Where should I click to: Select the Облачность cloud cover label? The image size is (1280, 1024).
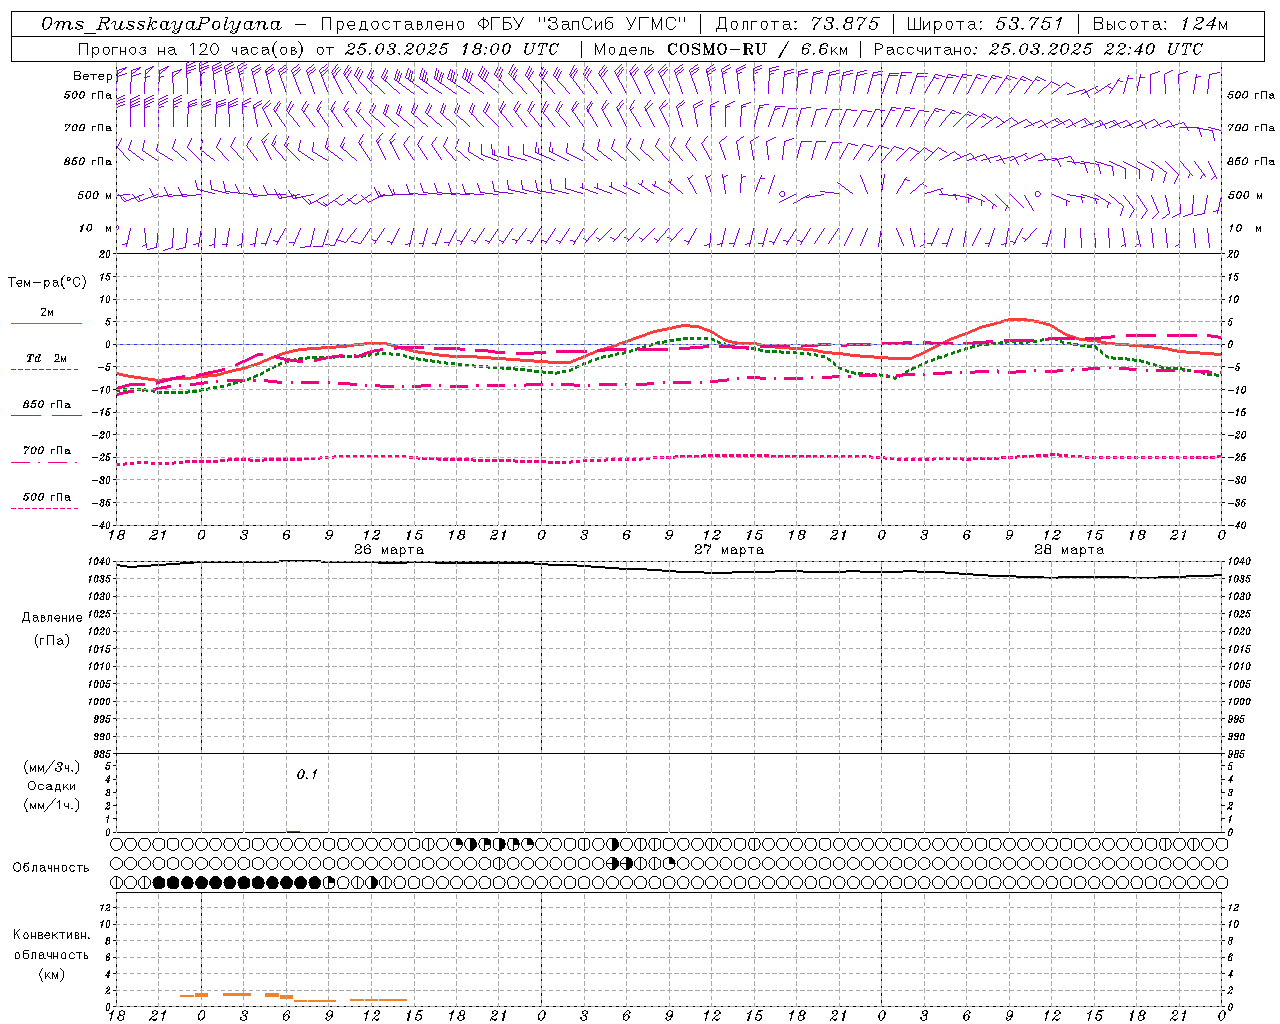pyautogui.click(x=51, y=868)
